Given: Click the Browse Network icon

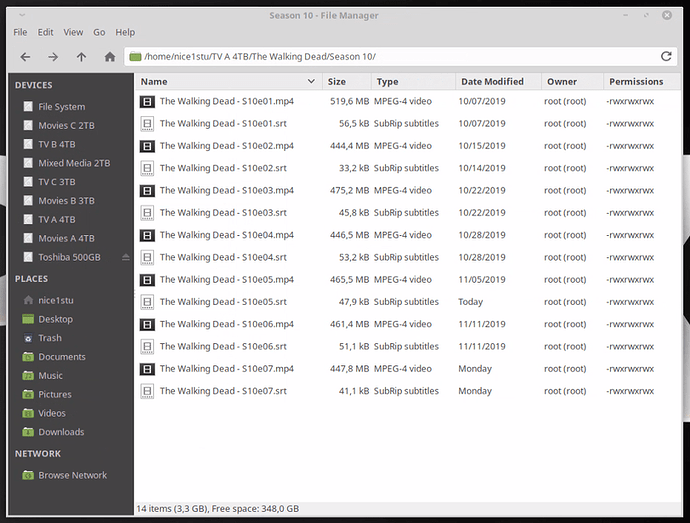Looking at the screenshot, I should point(28,475).
